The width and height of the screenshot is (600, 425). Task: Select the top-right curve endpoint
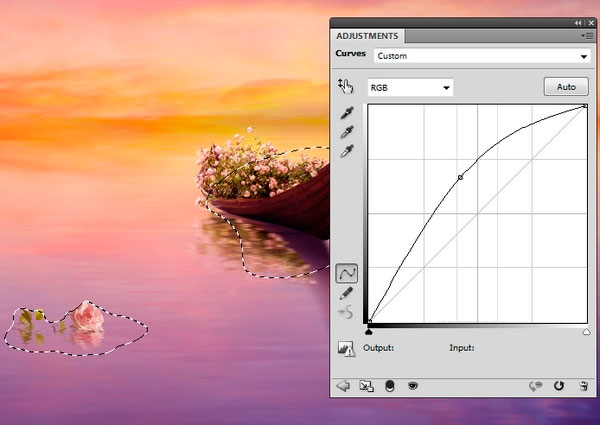(x=585, y=106)
